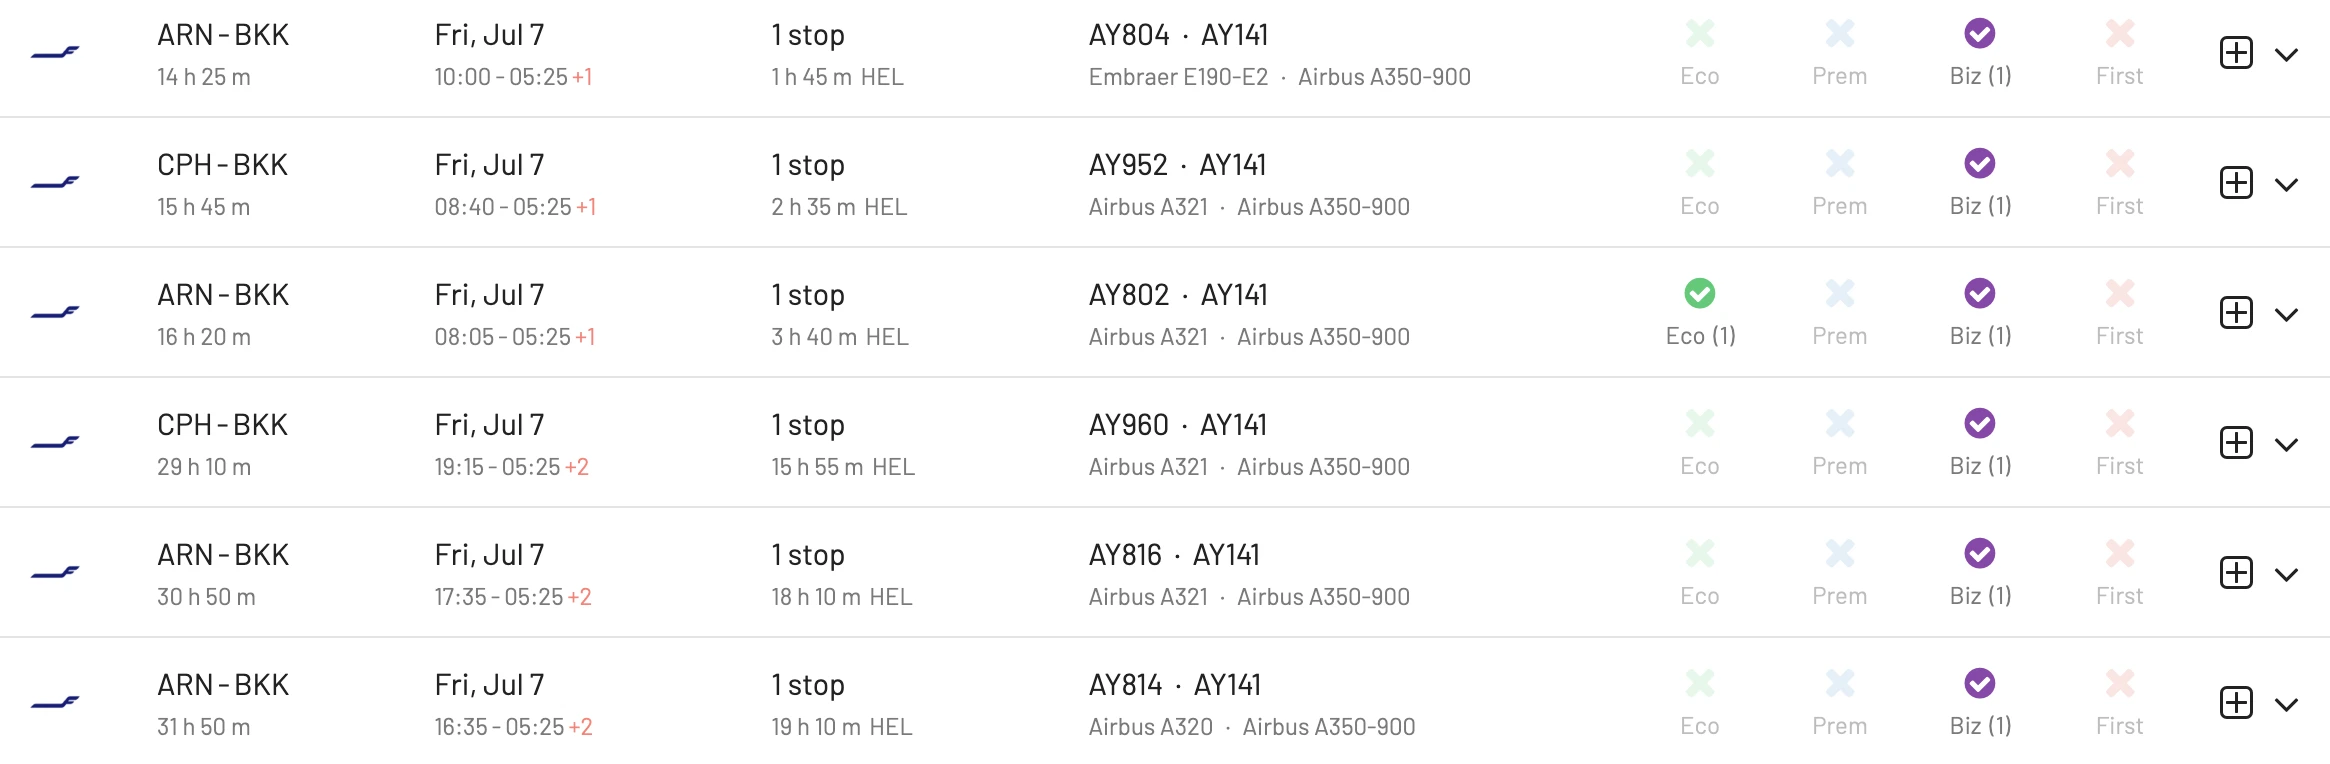Expand details chevron for AY816 flight

2286,575
